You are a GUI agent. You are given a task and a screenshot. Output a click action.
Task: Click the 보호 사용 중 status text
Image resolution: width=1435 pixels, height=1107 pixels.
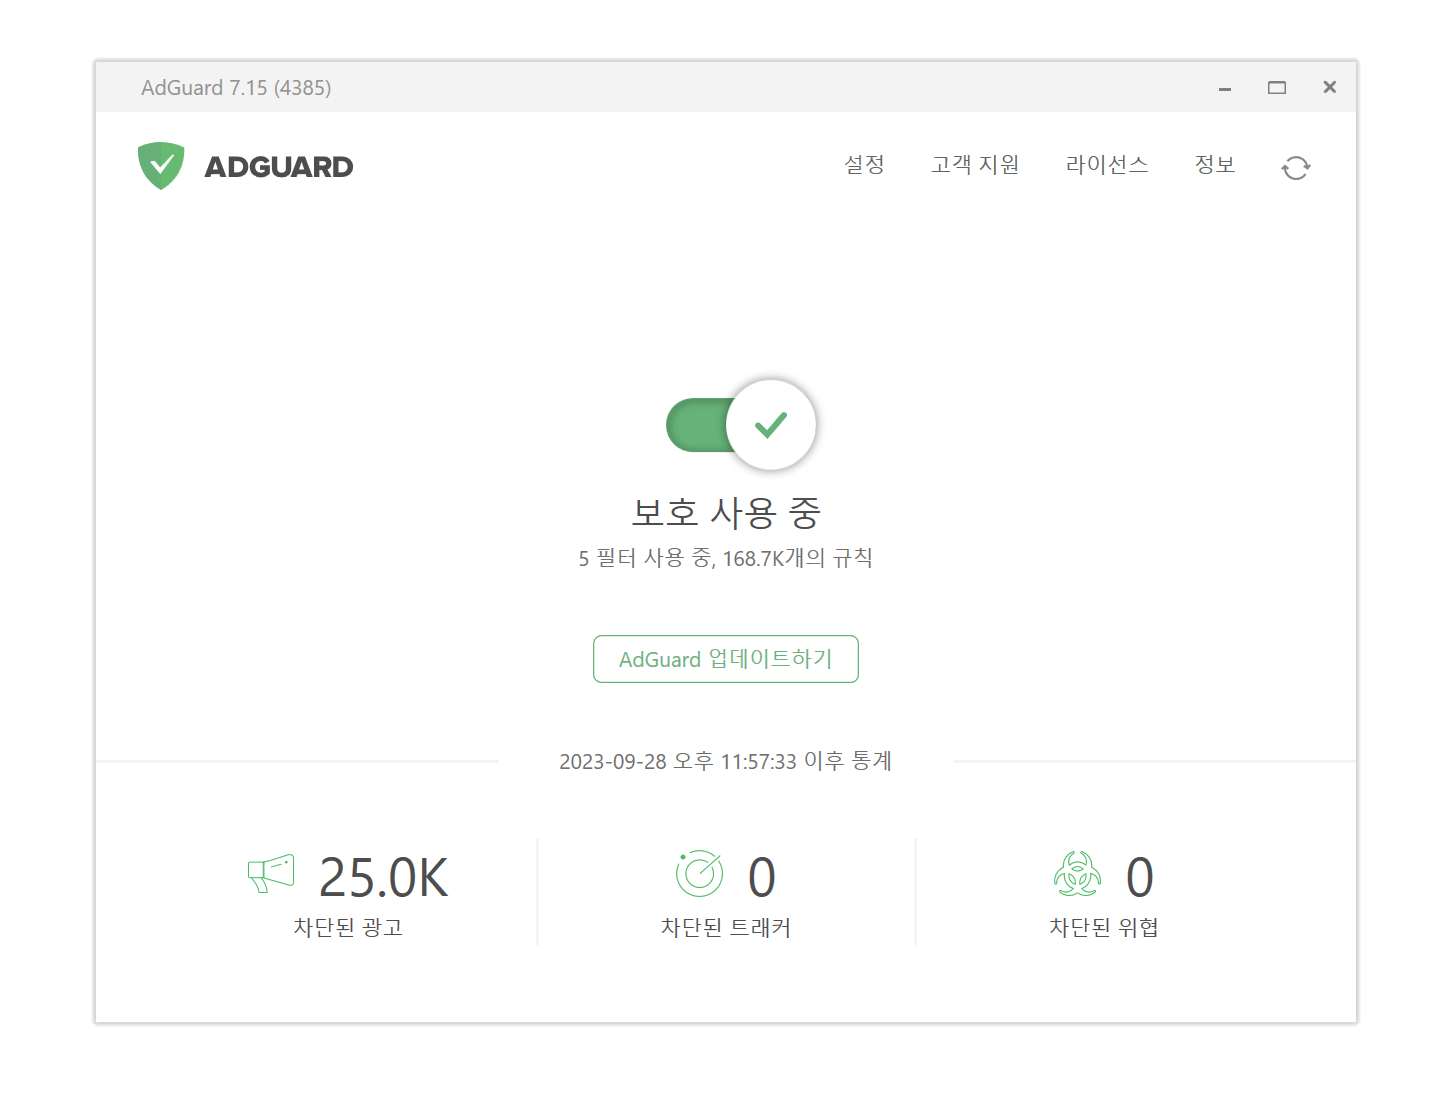[726, 513]
